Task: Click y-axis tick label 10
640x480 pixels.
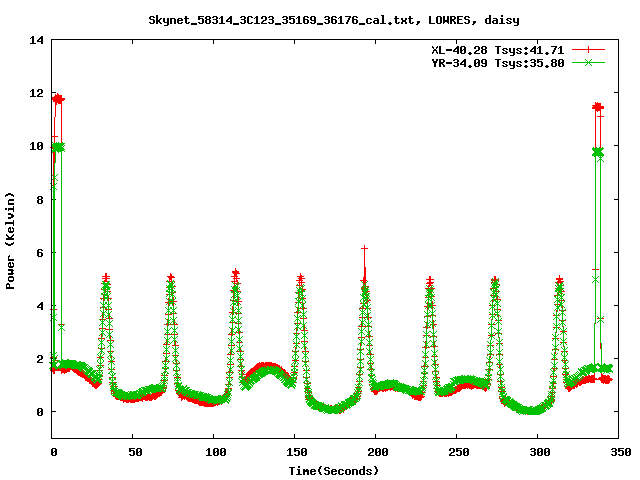Action: click(36, 147)
